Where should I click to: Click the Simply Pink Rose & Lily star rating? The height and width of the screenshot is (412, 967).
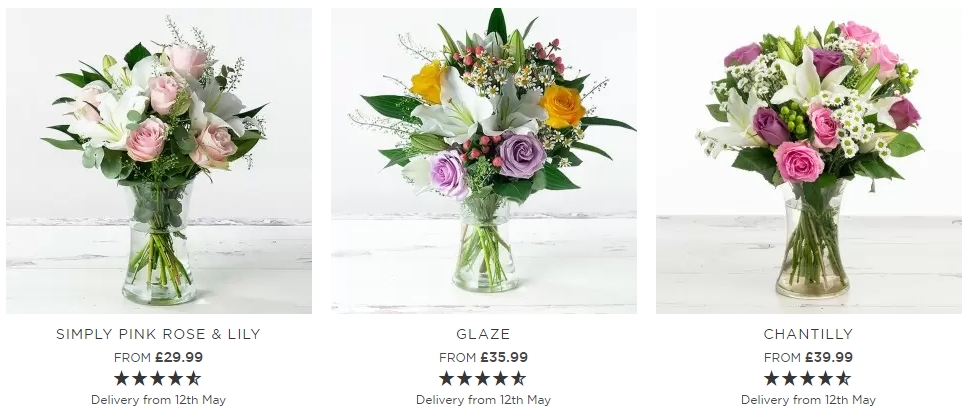coord(158,378)
